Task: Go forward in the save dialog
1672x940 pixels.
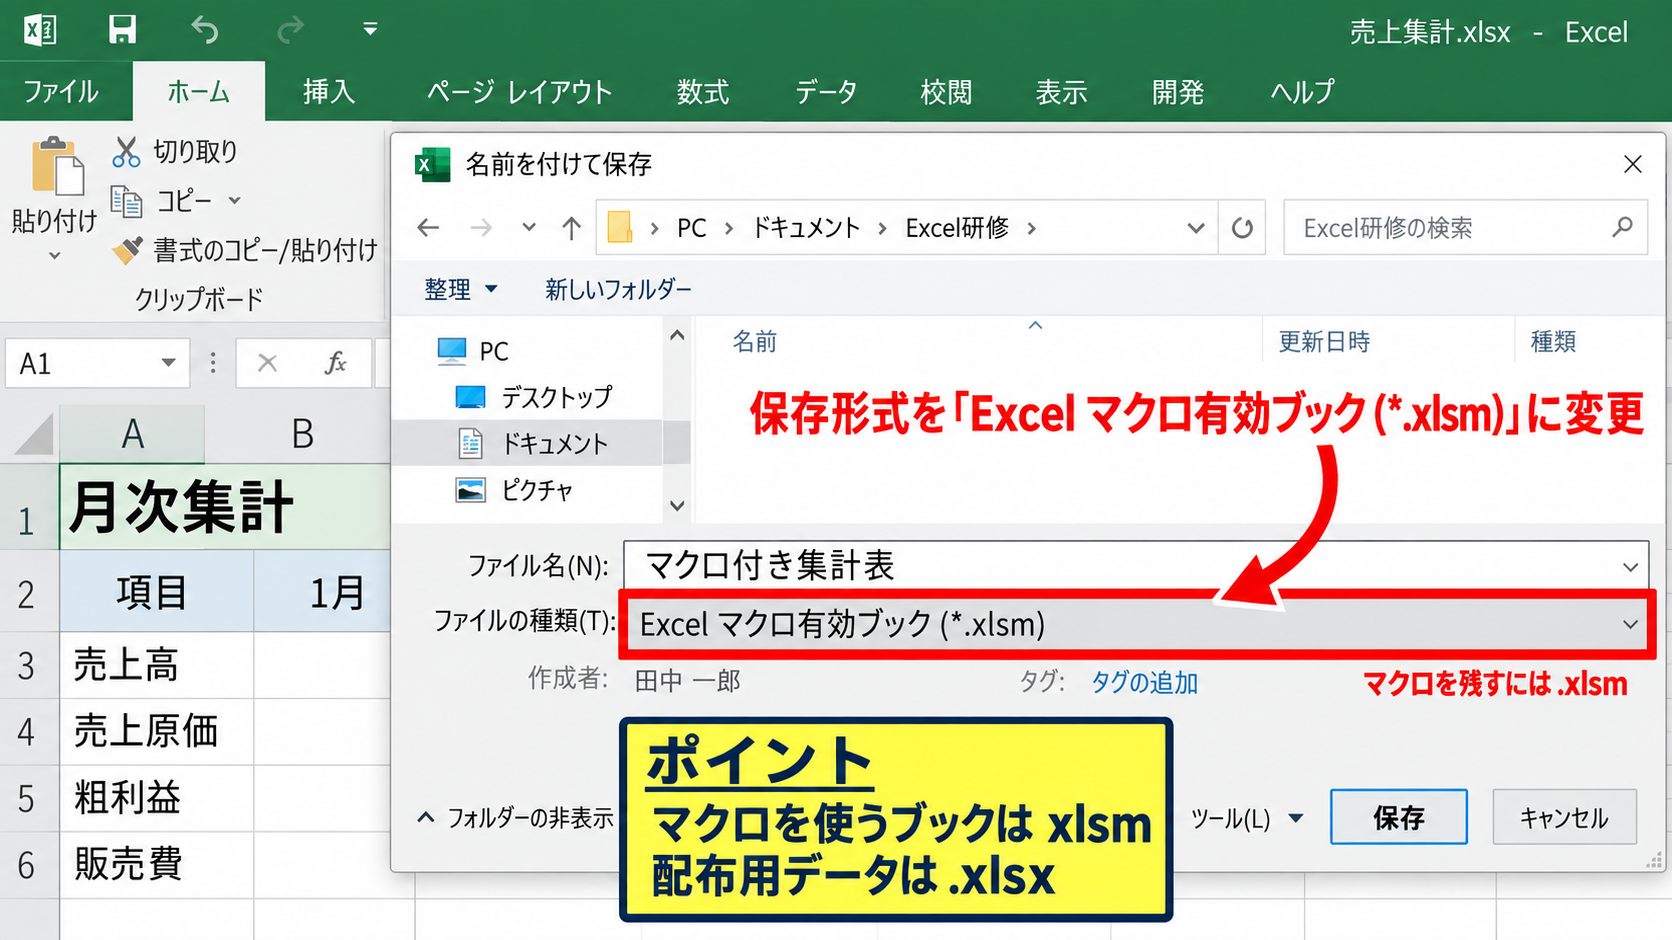Action: (481, 228)
